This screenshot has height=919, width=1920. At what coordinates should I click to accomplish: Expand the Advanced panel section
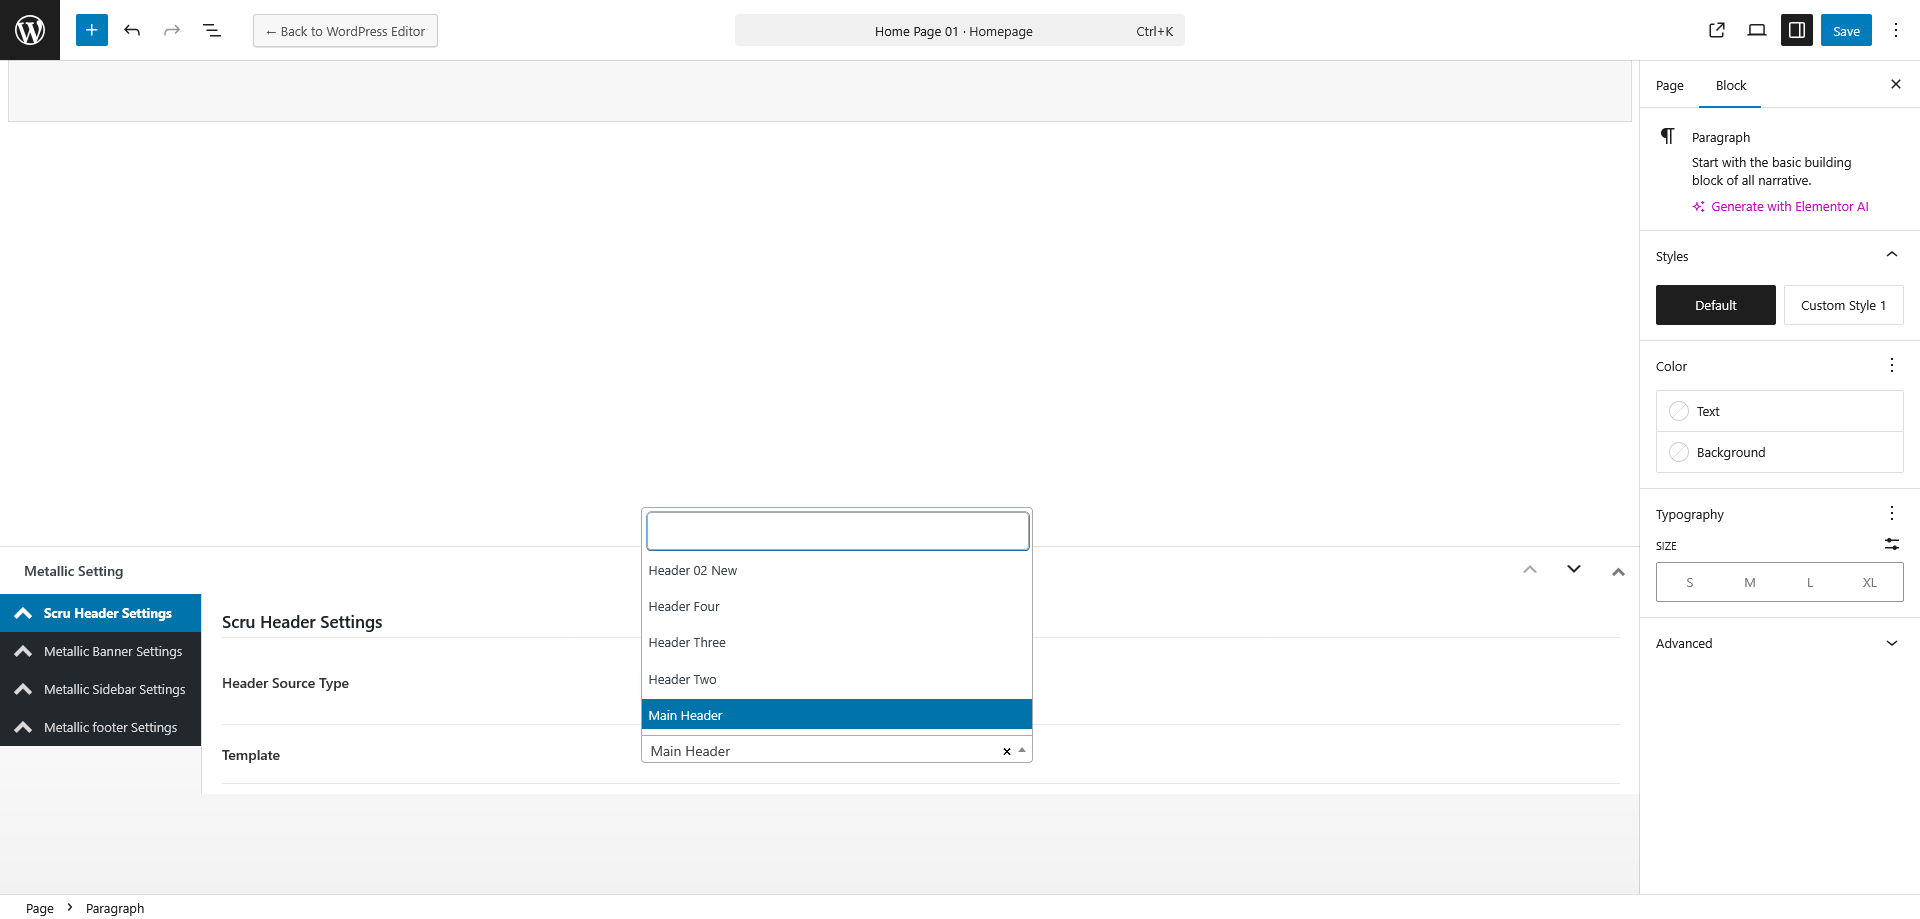click(x=1891, y=643)
